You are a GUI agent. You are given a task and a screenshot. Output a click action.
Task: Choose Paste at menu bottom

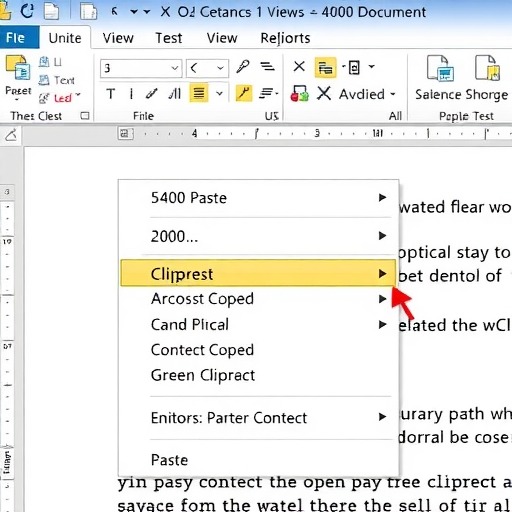[x=258, y=460]
